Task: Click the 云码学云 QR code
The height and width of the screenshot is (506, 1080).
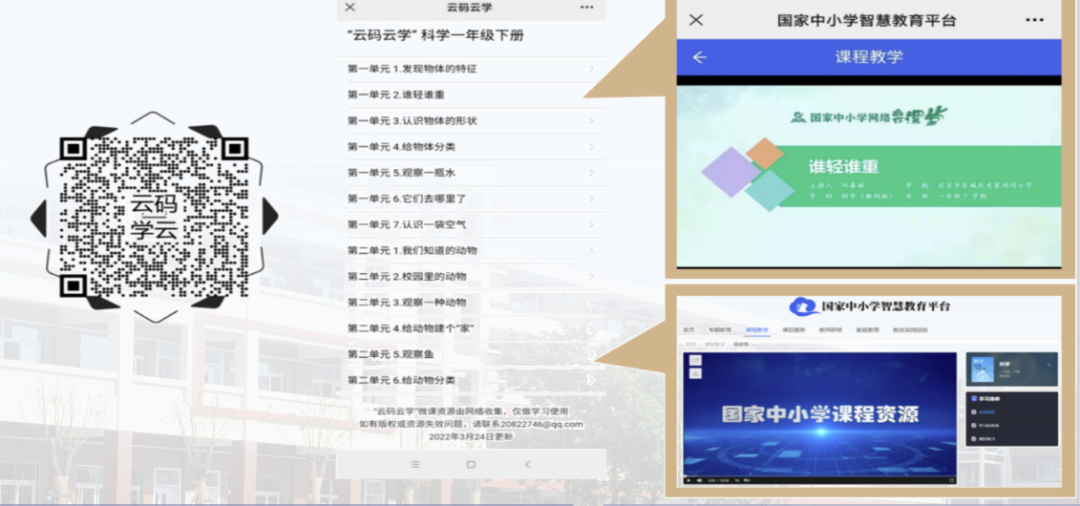Action: 154,217
